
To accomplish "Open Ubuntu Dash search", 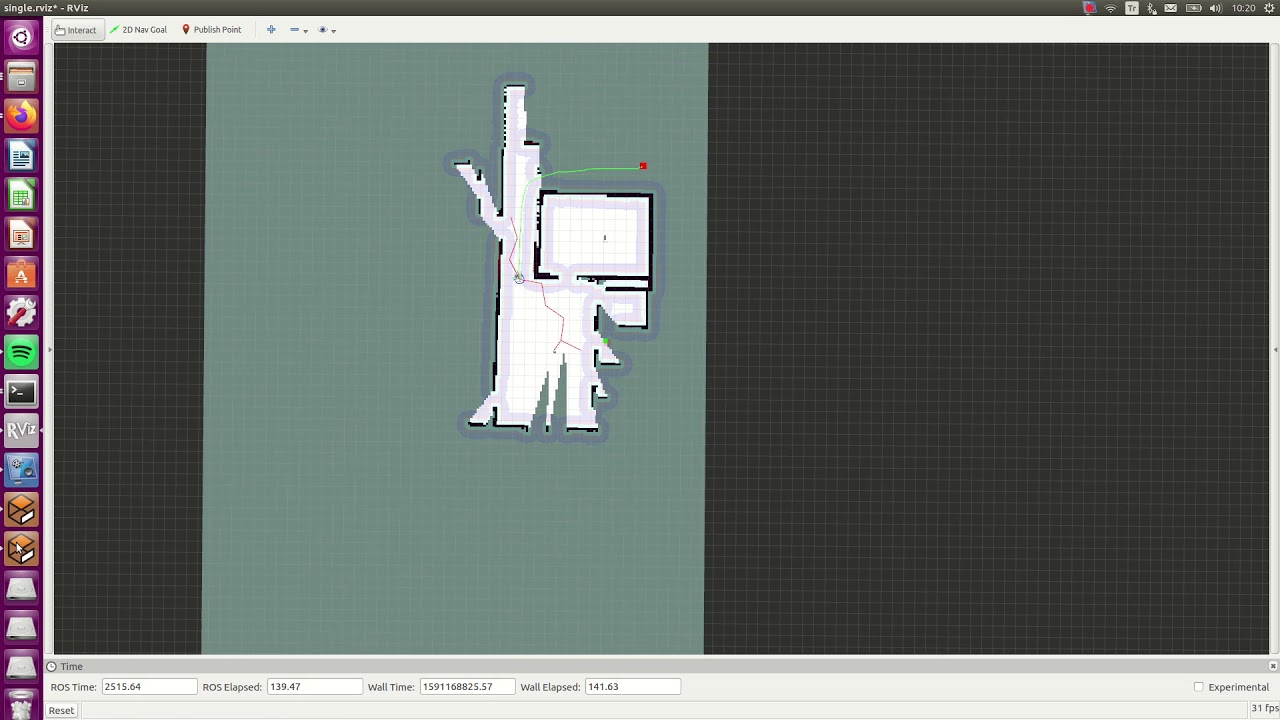I will pos(21,38).
